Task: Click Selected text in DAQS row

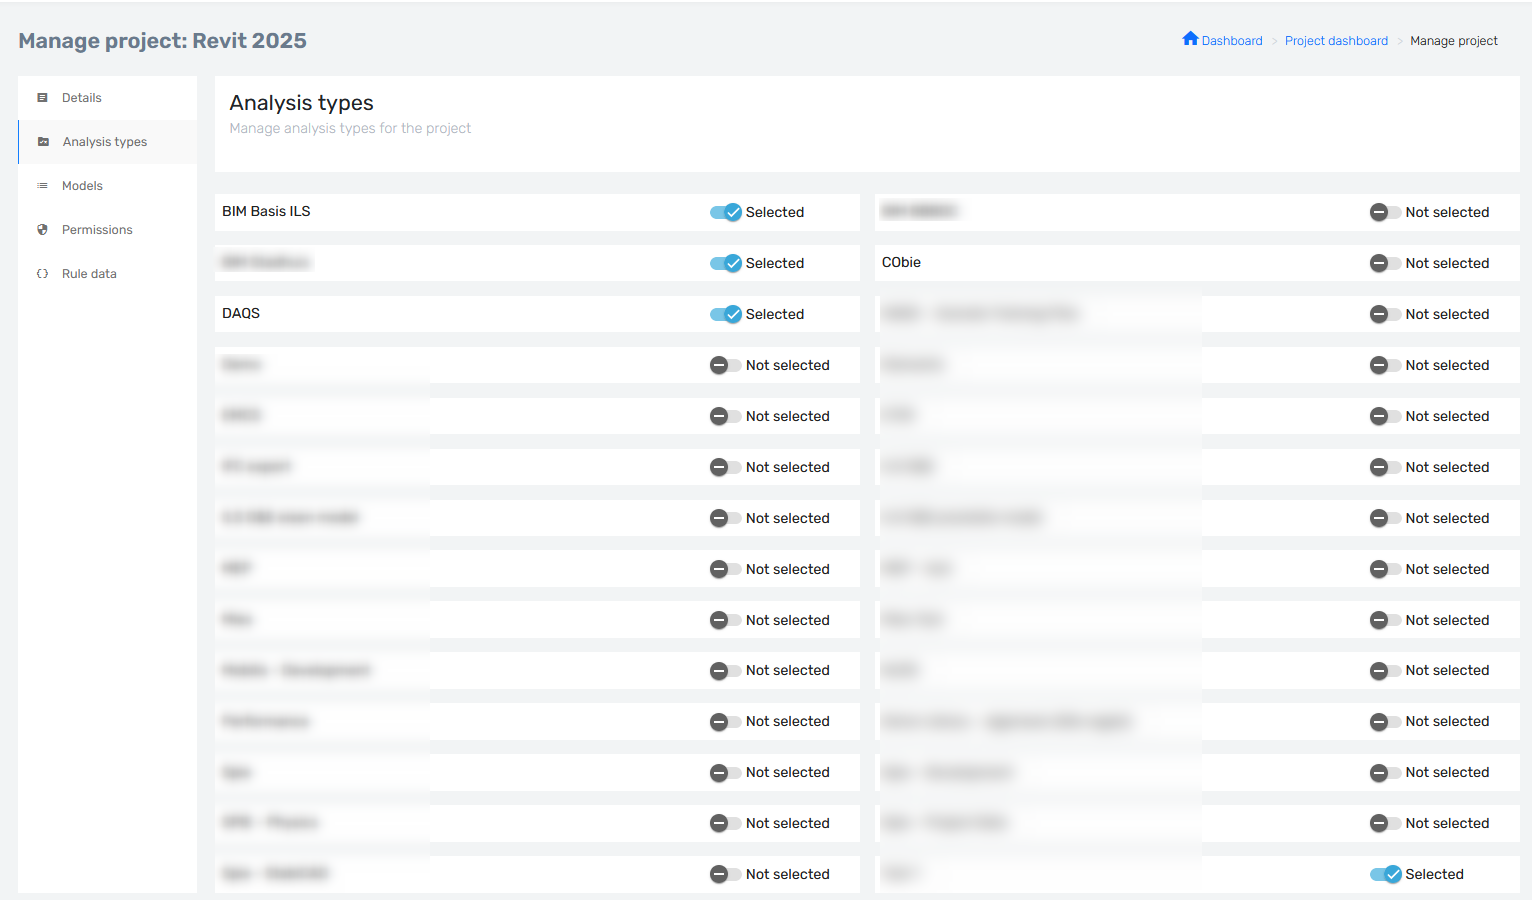Action: [775, 314]
